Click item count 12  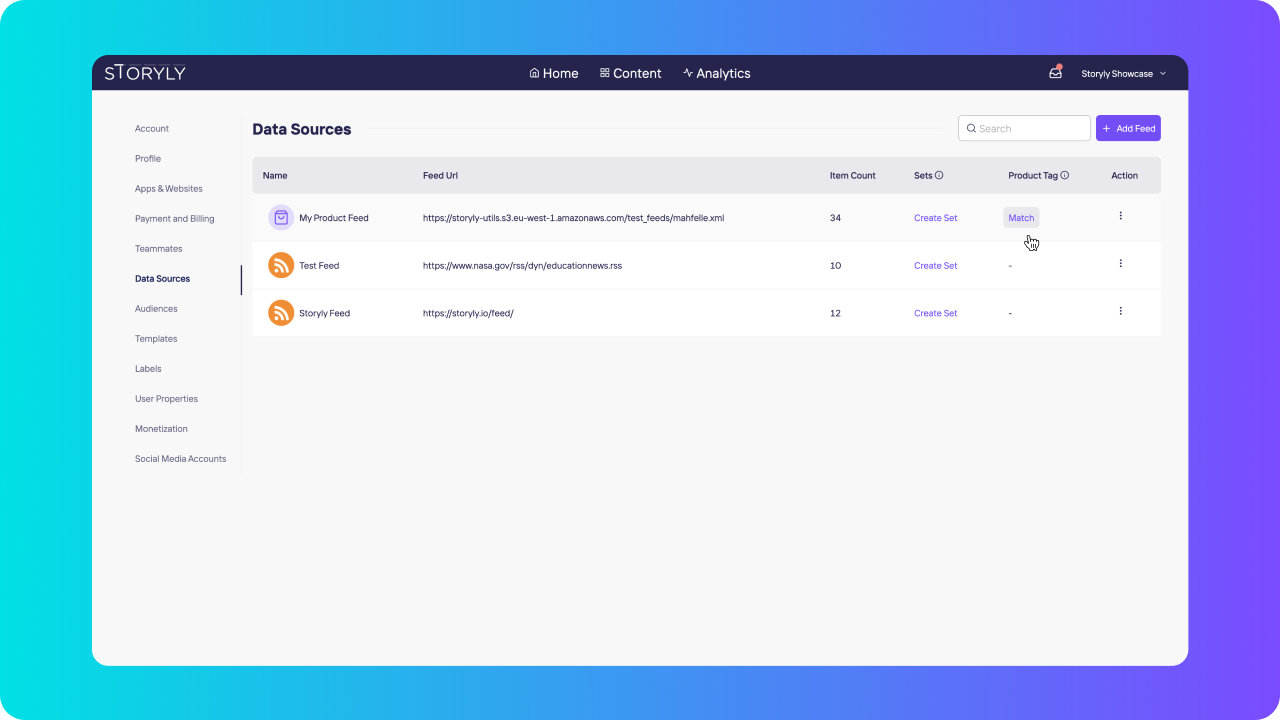point(835,313)
